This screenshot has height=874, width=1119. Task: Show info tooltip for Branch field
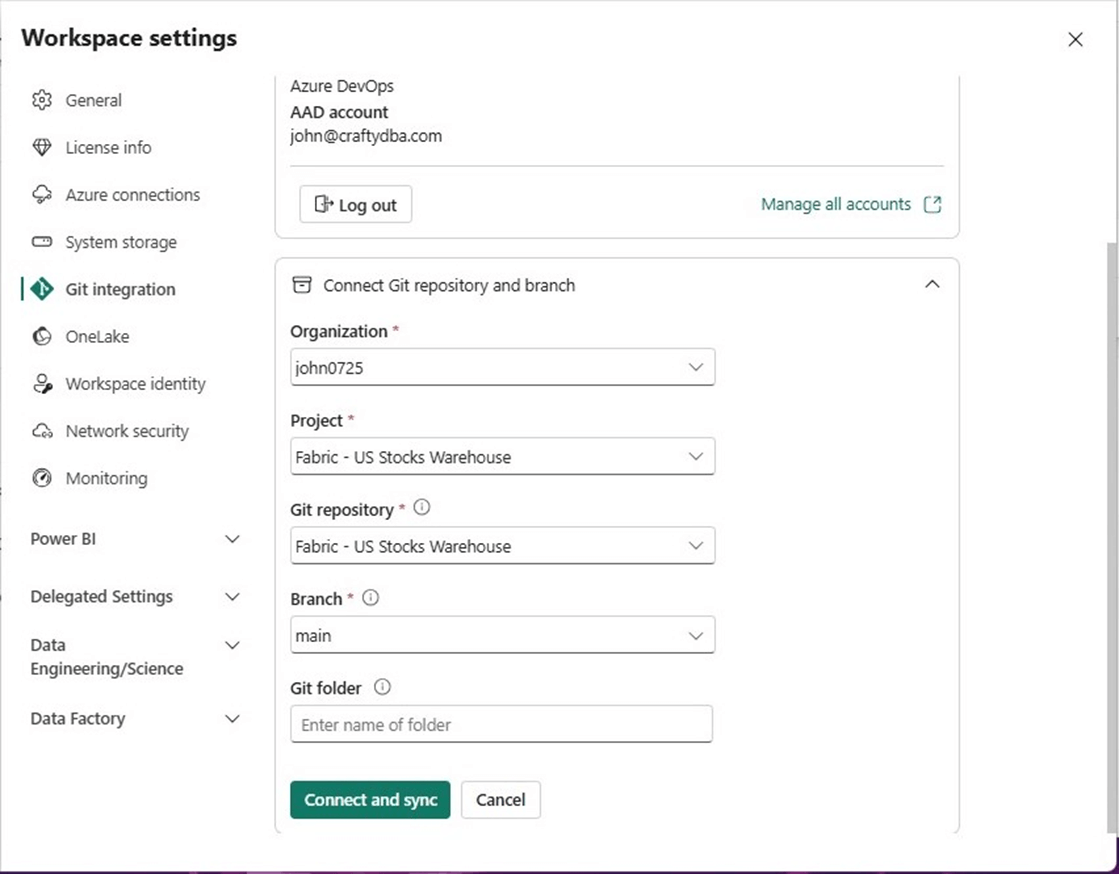371,598
